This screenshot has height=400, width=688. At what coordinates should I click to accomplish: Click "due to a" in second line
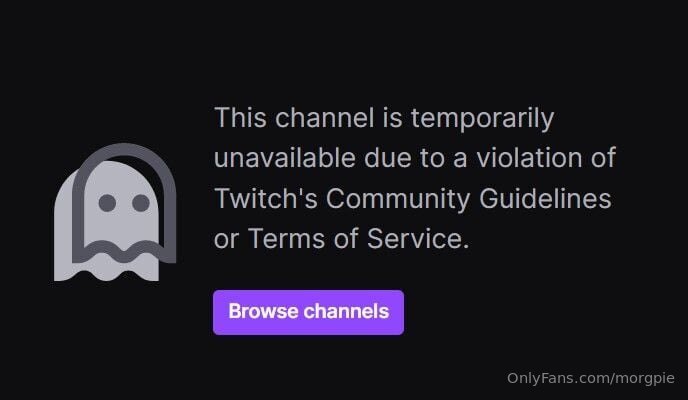click(416, 158)
